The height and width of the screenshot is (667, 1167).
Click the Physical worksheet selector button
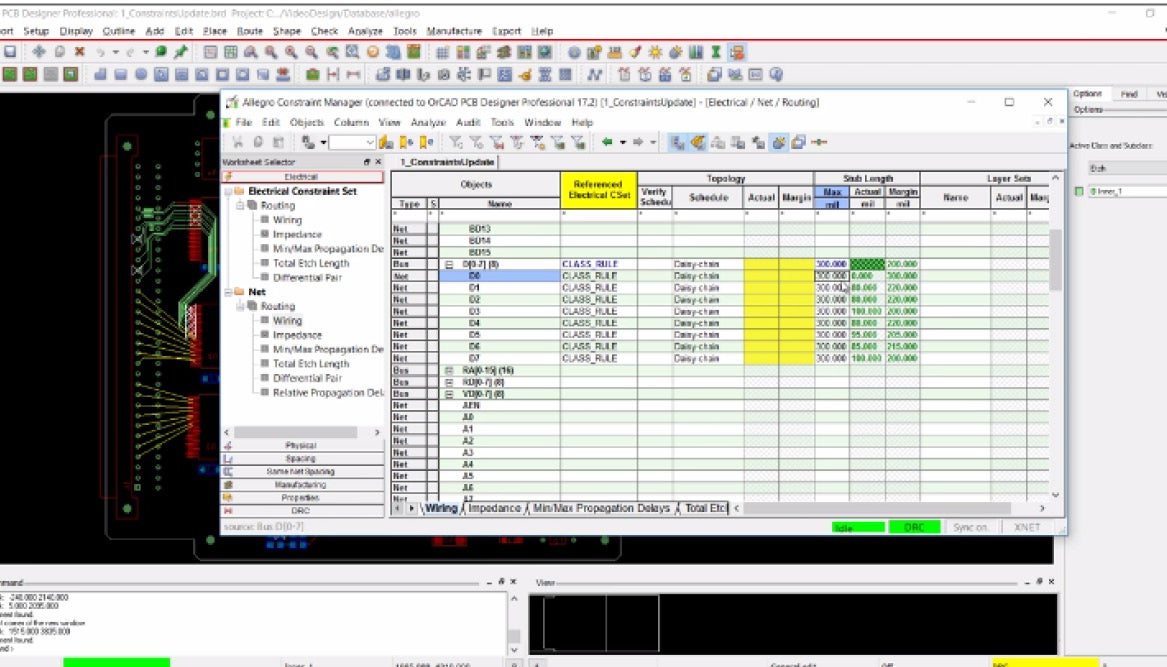[302, 445]
